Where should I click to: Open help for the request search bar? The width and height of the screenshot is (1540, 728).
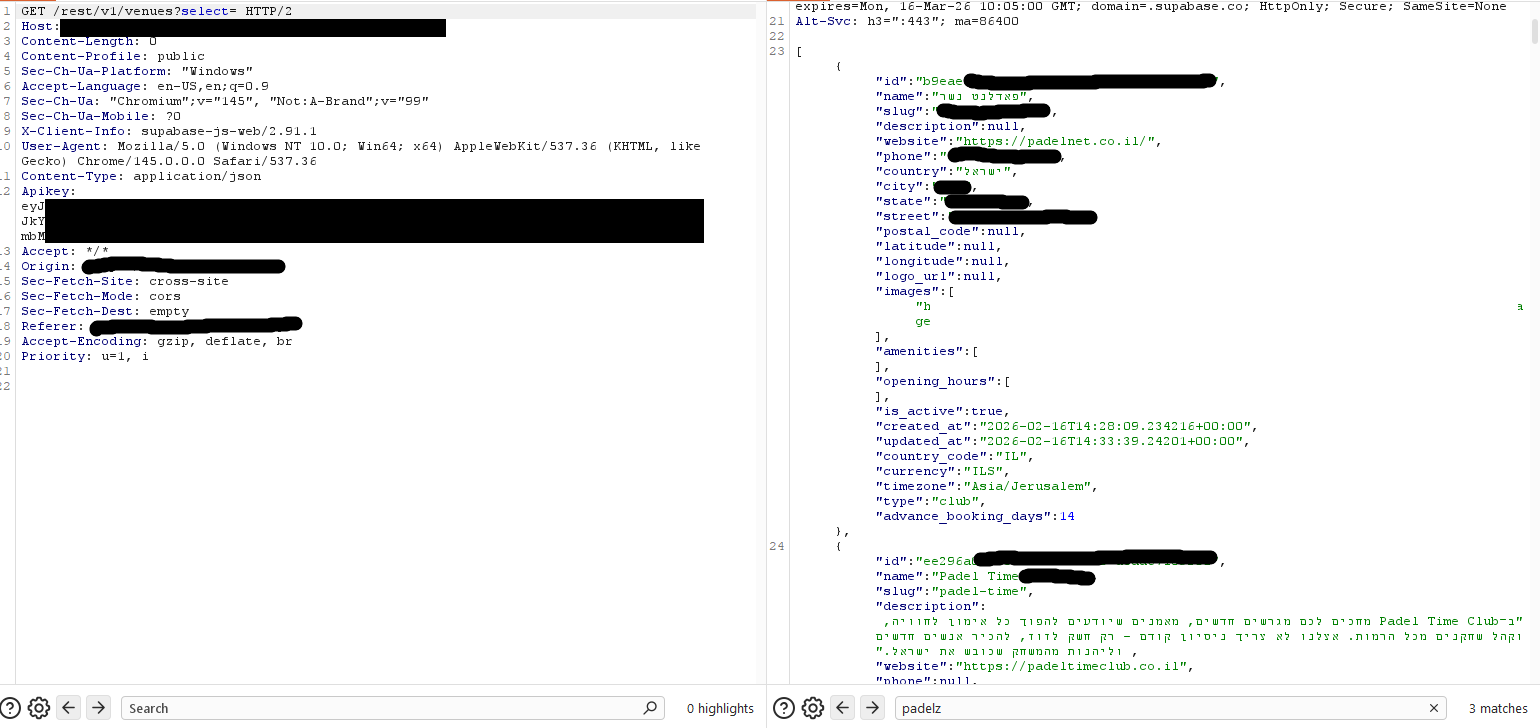point(9,707)
